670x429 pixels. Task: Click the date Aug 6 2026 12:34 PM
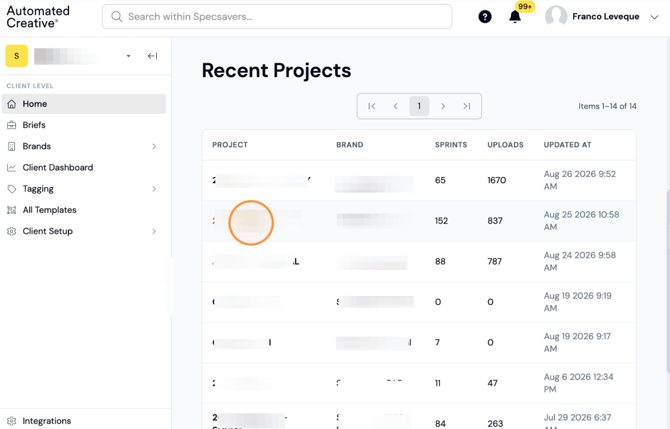(x=578, y=383)
